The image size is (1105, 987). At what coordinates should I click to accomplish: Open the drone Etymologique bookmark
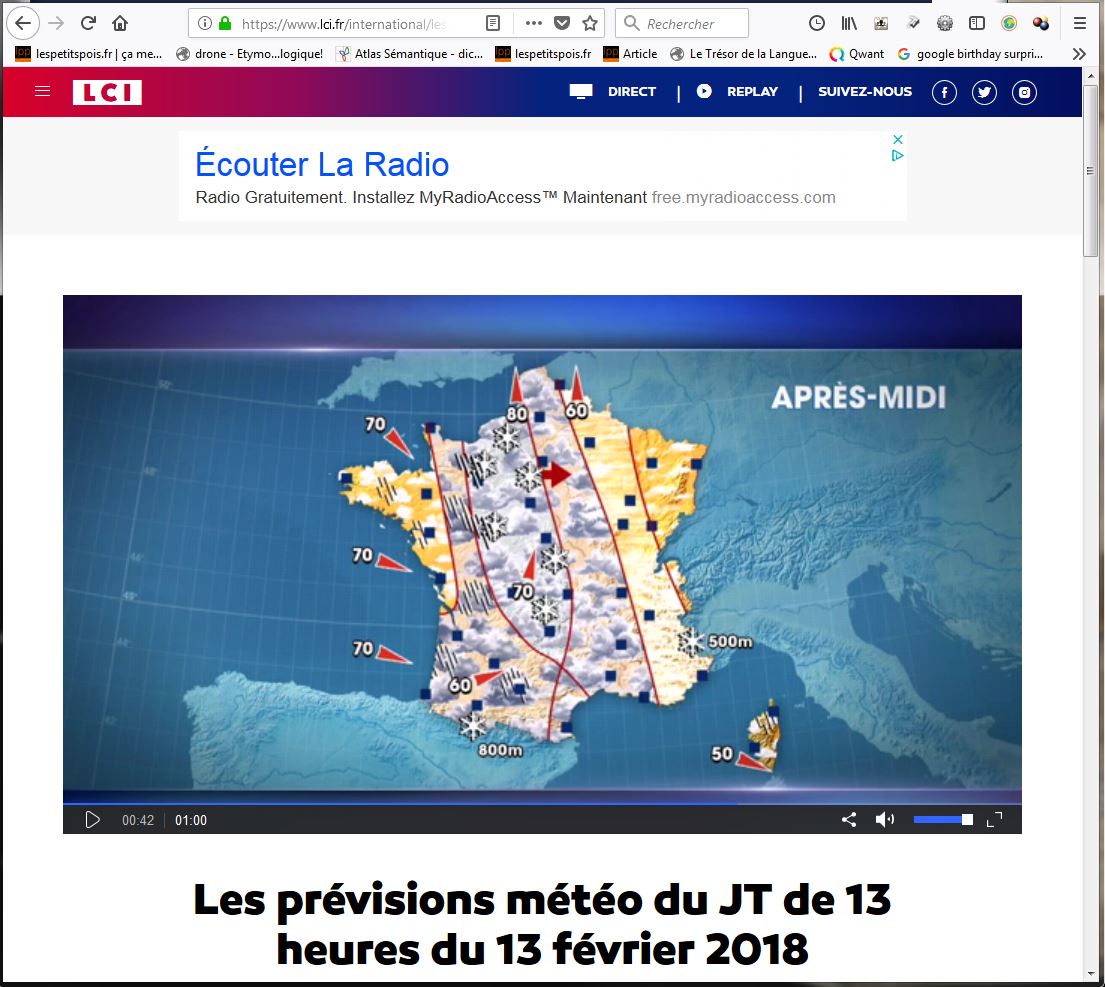(249, 54)
